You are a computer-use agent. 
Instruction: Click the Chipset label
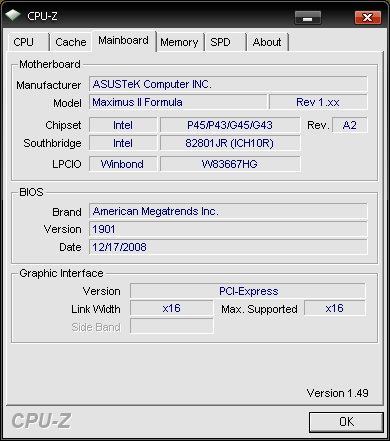tap(63, 125)
